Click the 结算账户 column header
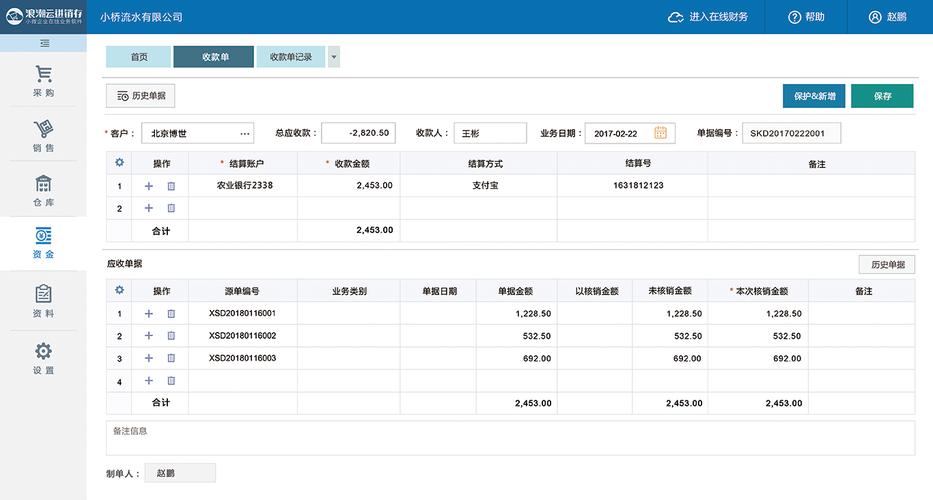Screen dimensions: 933x500 (243, 163)
